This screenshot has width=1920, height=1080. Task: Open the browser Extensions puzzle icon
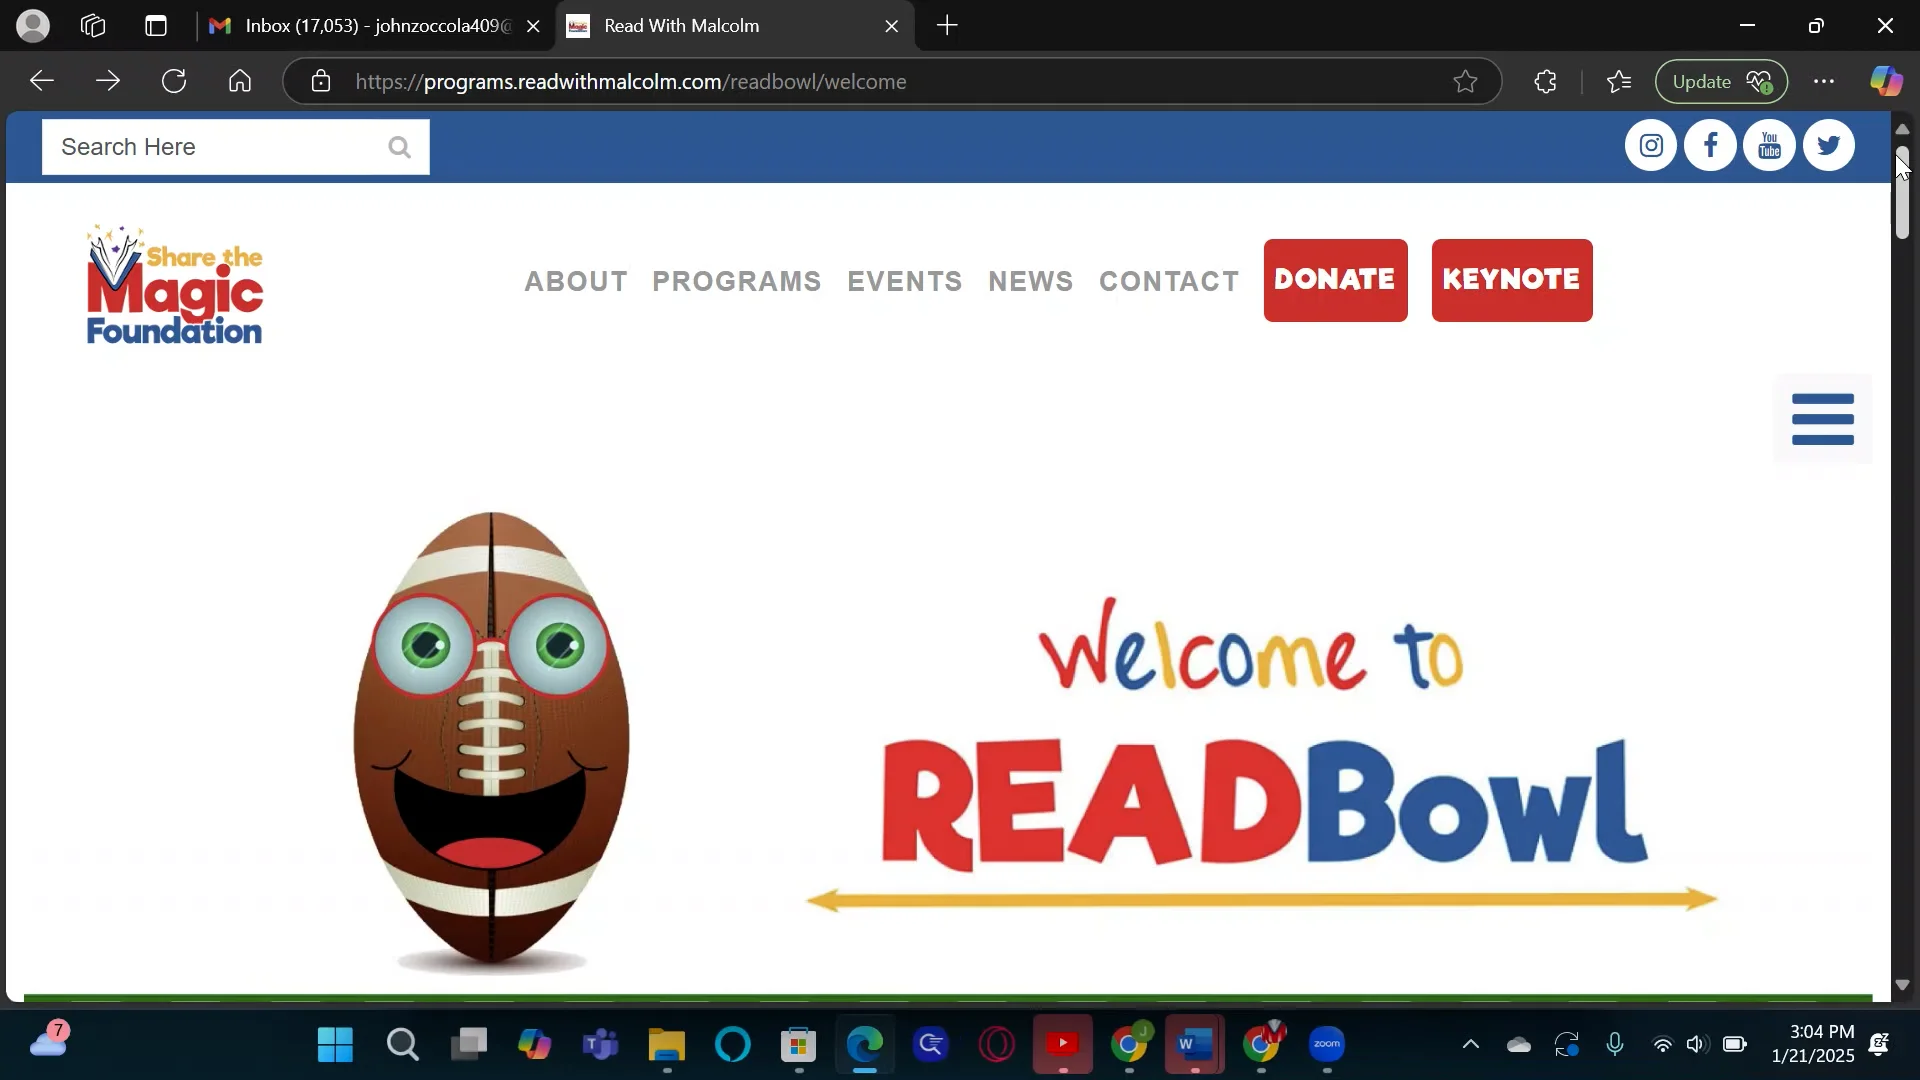1546,81
